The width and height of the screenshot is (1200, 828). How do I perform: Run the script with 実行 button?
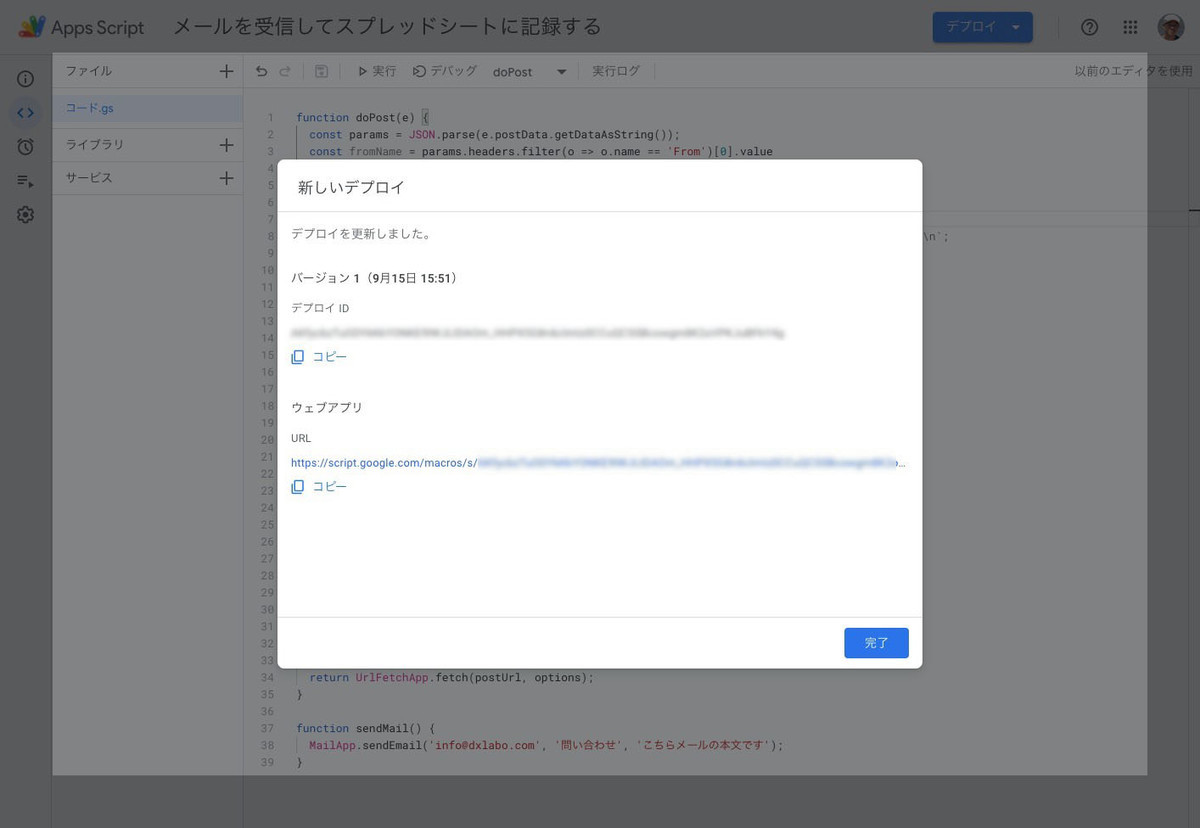tap(376, 71)
